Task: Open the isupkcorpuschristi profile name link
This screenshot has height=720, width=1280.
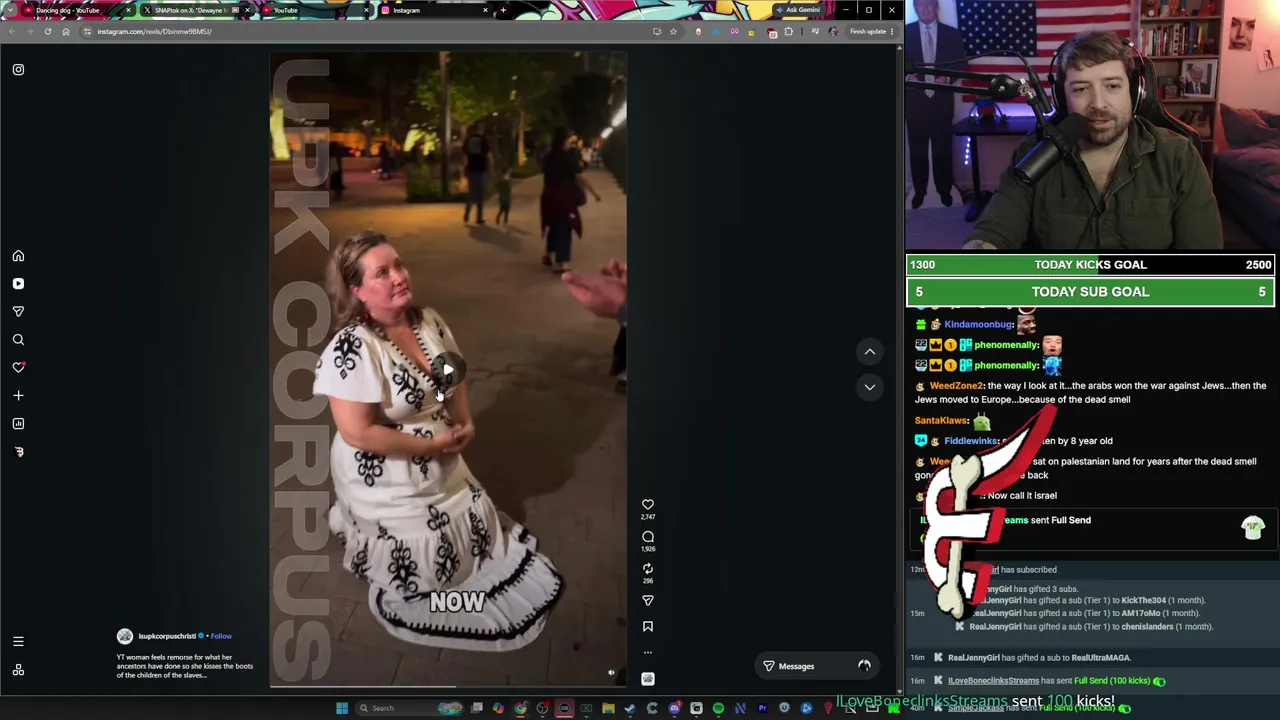Action: (167, 636)
